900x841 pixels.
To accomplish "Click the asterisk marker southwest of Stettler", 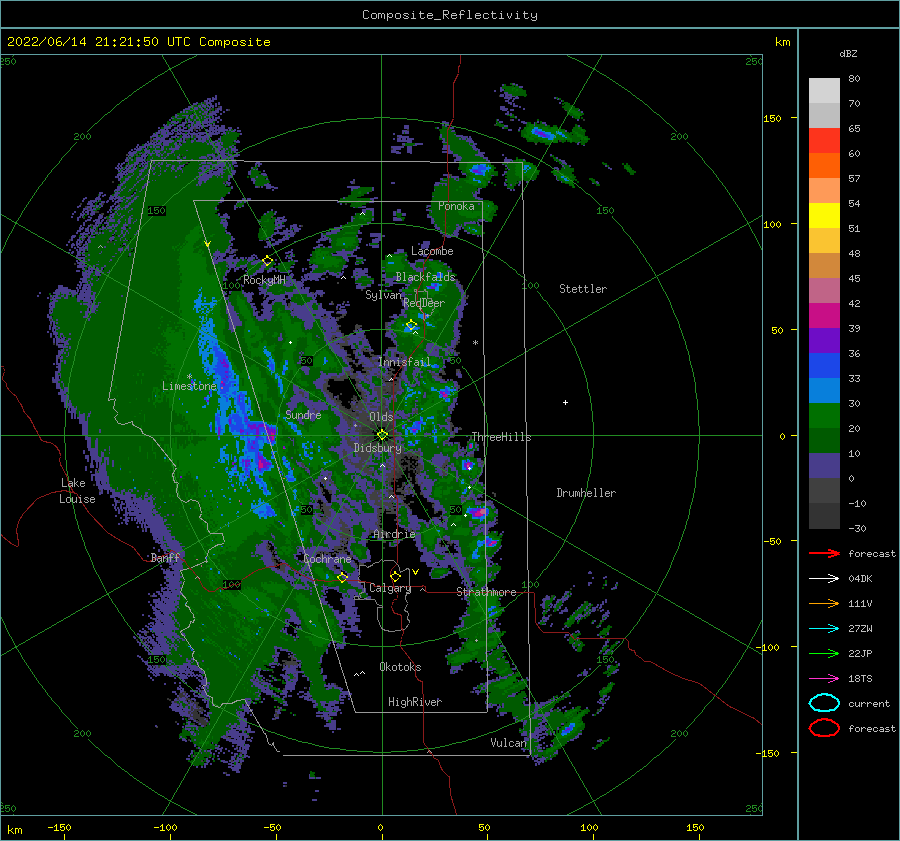I will coord(475,343).
